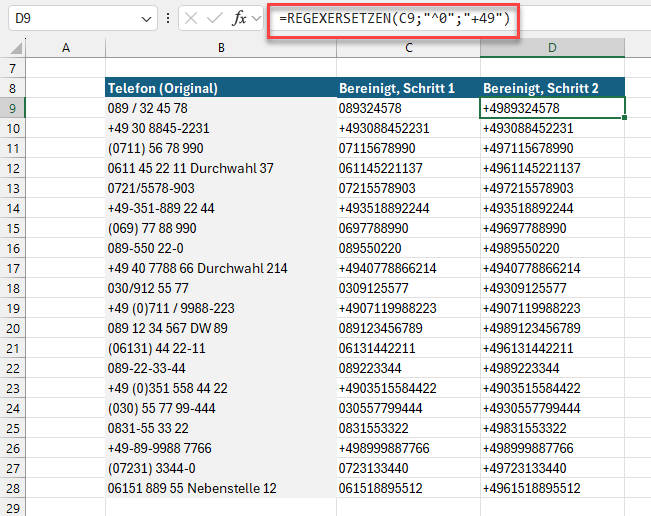Select column B header
The image size is (651, 516).
pyautogui.click(x=220, y=48)
